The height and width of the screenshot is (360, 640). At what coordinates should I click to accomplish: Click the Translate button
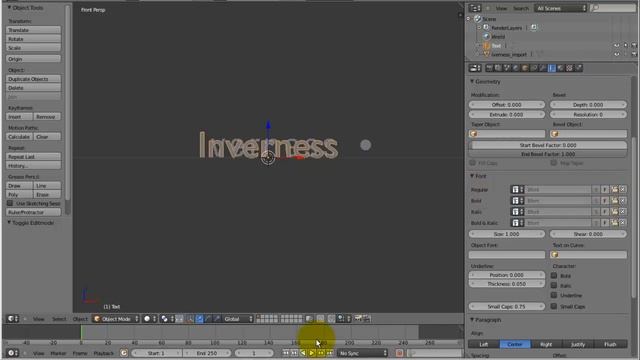pos(33,30)
